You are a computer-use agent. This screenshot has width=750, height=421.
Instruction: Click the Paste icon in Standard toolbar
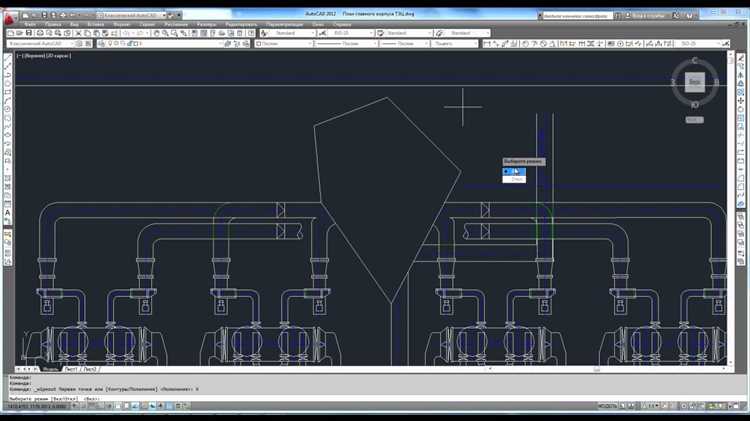pyautogui.click(x=97, y=33)
